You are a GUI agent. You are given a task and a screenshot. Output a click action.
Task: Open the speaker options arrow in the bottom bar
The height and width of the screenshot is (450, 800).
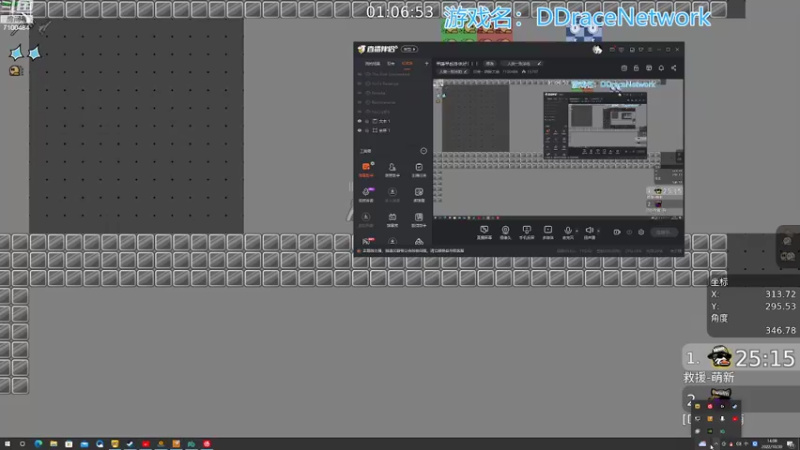pyautogui.click(x=598, y=231)
